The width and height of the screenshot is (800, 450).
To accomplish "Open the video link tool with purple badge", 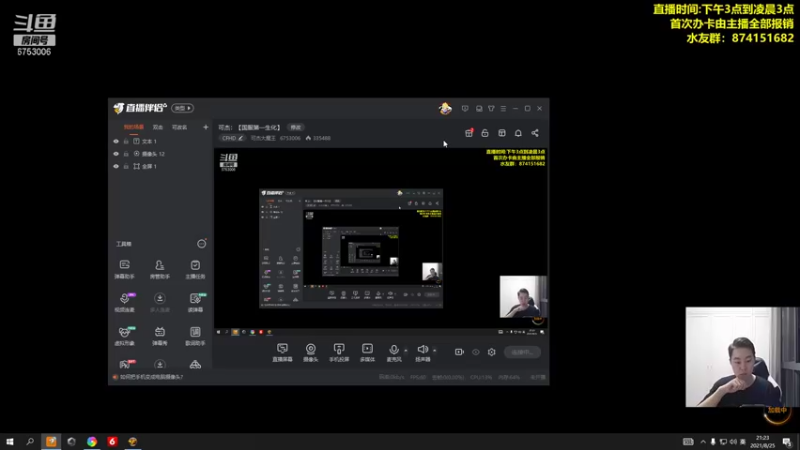I will coord(124,302).
